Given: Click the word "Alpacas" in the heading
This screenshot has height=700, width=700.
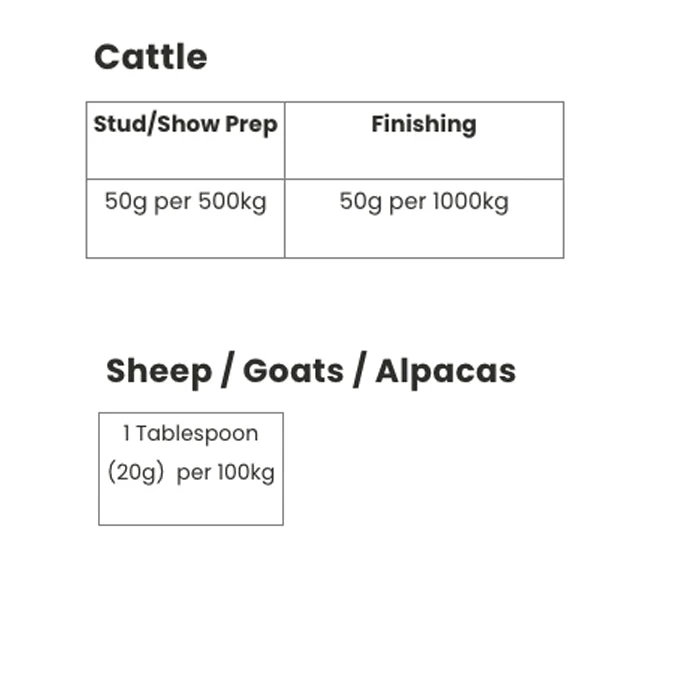Looking at the screenshot, I should point(445,371).
